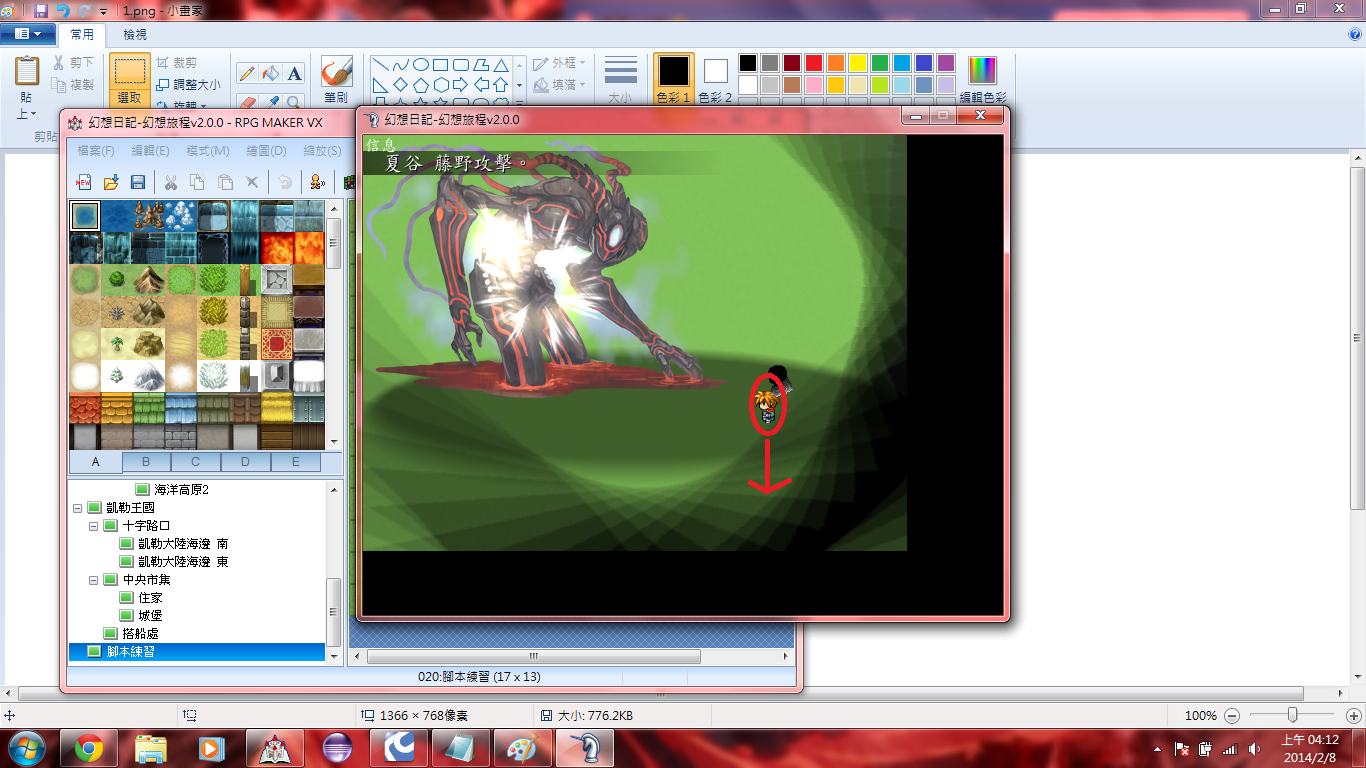
Task: Select the Event layer icon in RPG Maker toolbar
Action: click(318, 182)
